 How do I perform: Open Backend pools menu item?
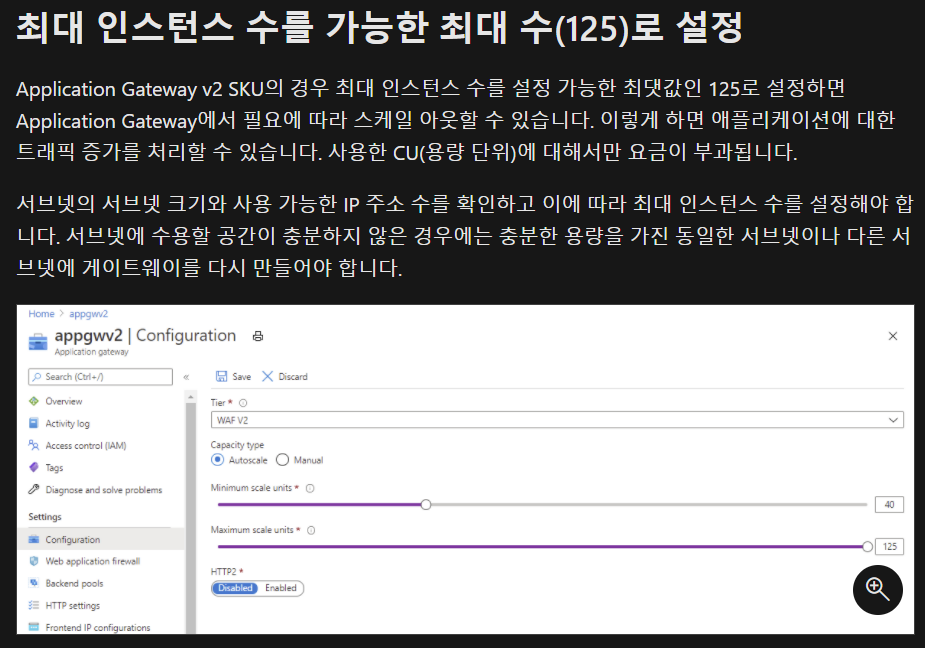tap(74, 583)
